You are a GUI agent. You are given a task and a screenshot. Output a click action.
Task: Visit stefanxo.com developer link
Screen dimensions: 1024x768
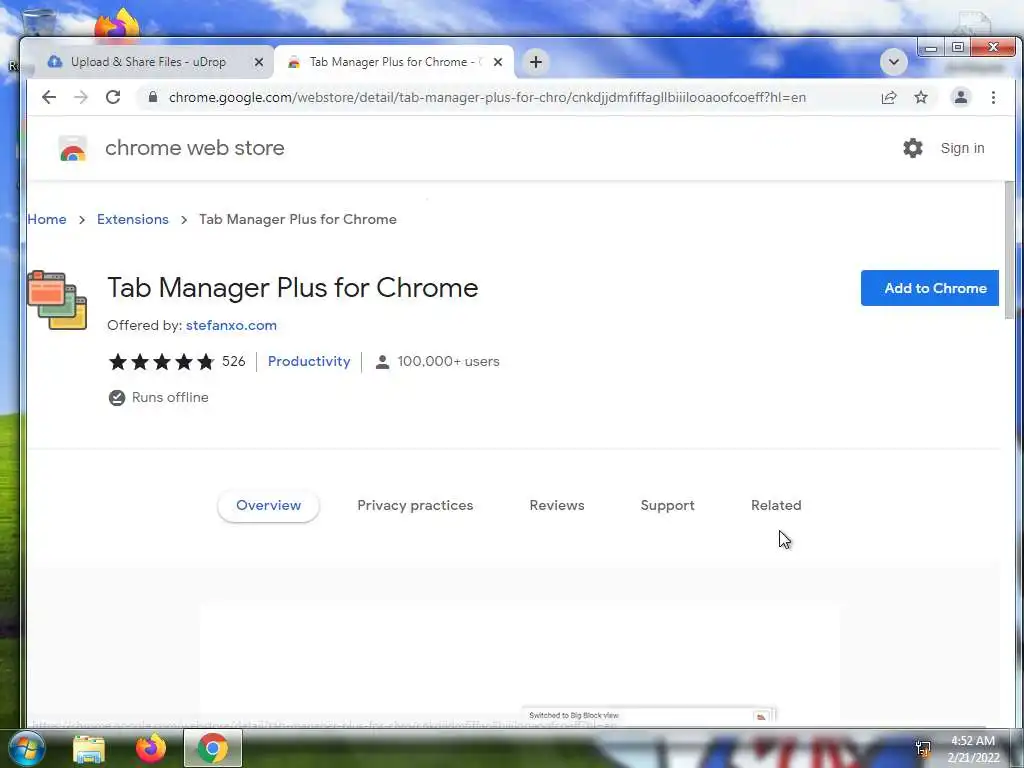pyautogui.click(x=231, y=325)
